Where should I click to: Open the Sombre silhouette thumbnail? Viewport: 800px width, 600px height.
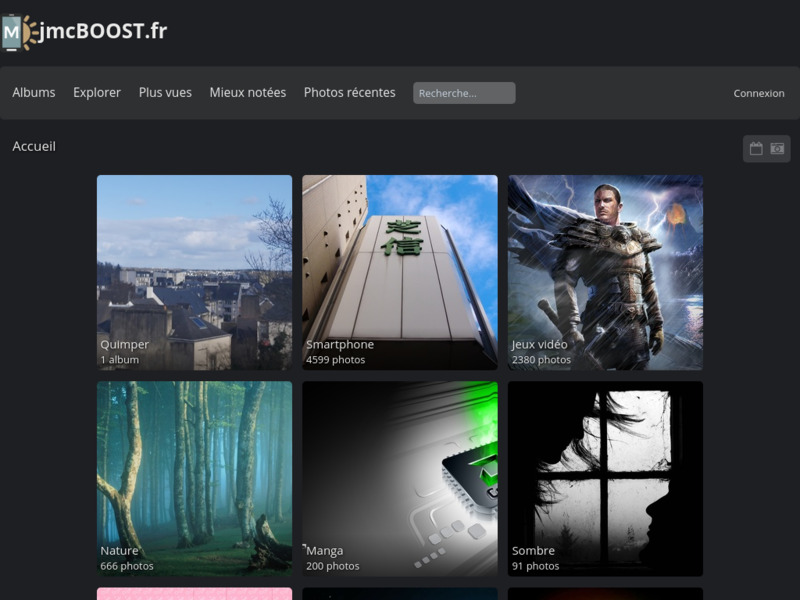click(x=605, y=465)
